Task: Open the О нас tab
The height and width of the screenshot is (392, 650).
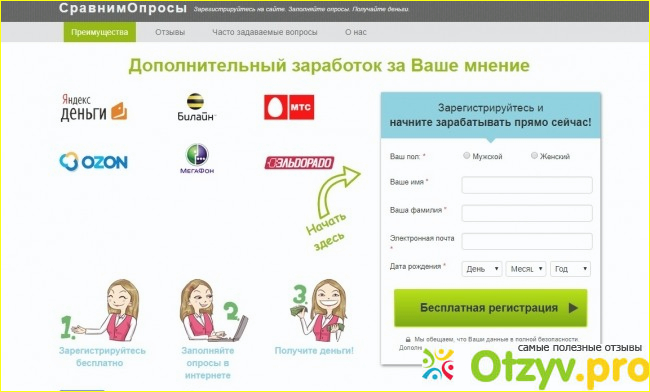Action: click(x=356, y=32)
